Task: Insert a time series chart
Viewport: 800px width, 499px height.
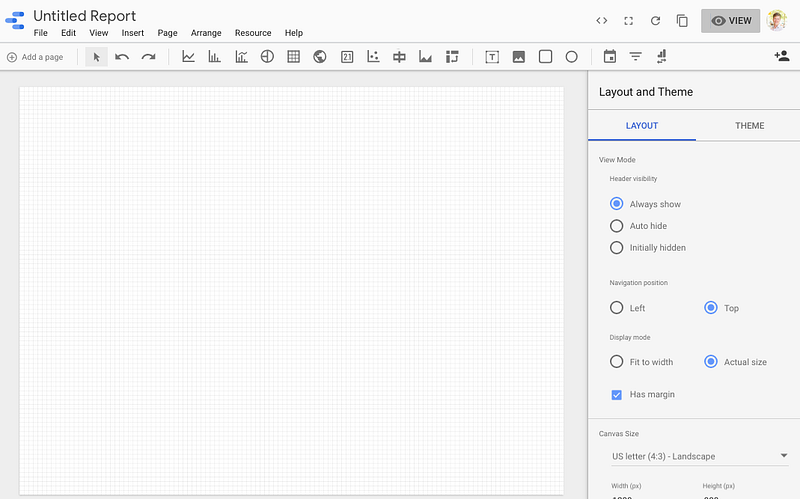Action: pos(188,57)
